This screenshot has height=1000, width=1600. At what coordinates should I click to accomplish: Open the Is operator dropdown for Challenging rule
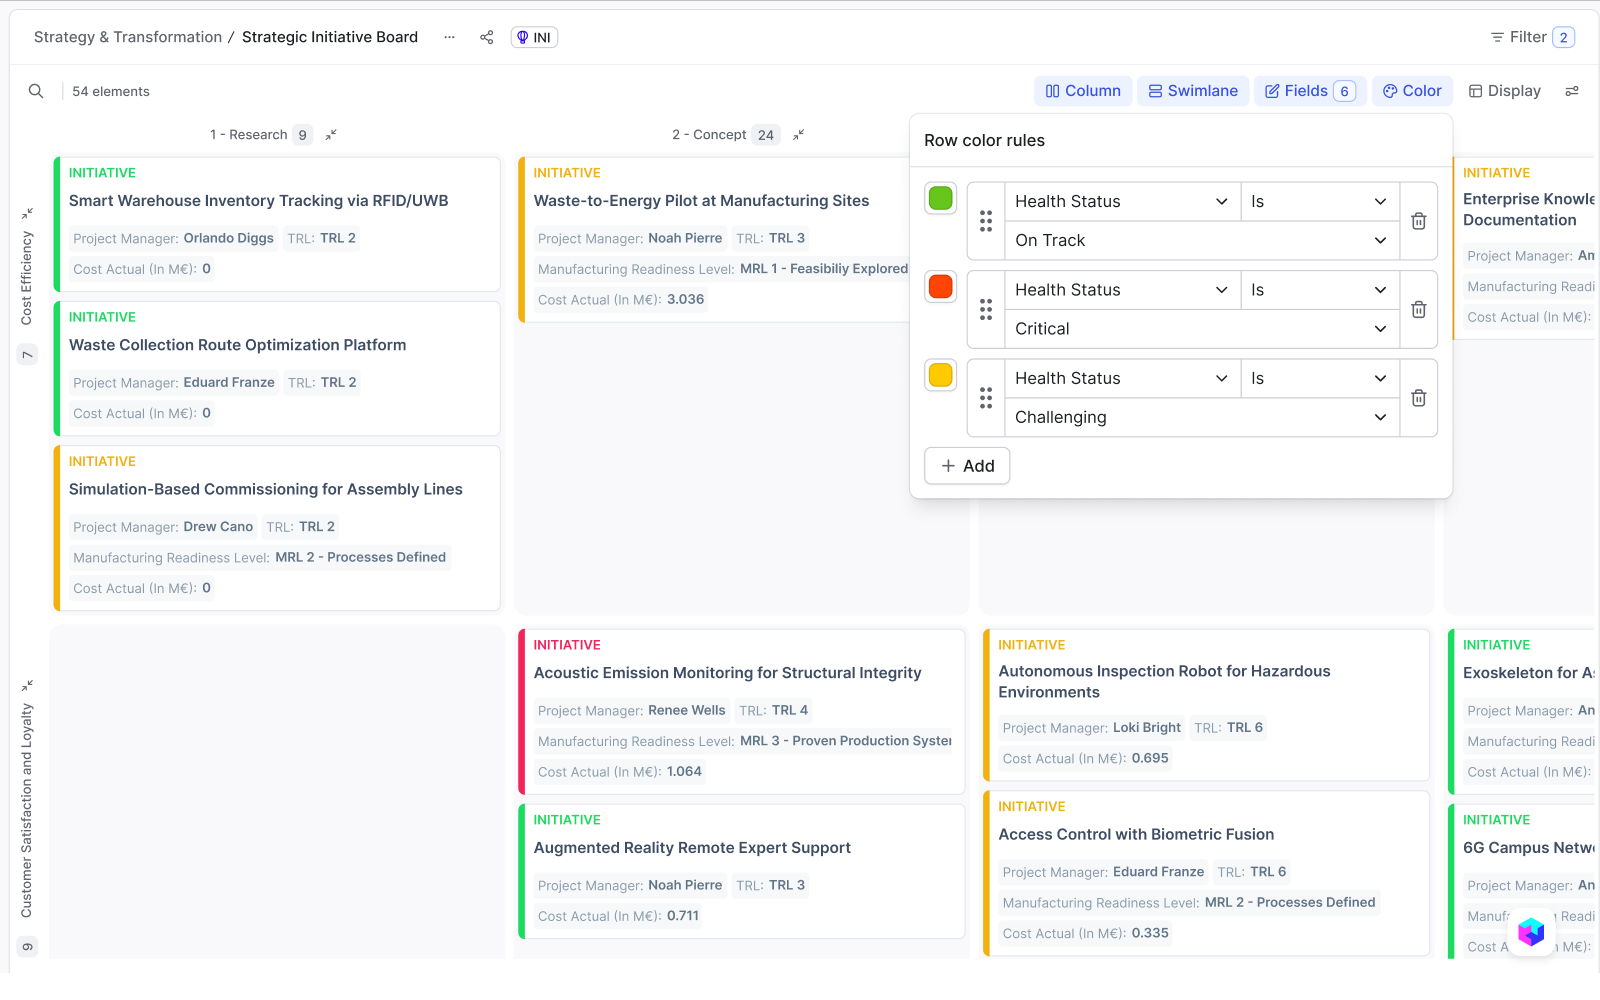click(x=1319, y=378)
